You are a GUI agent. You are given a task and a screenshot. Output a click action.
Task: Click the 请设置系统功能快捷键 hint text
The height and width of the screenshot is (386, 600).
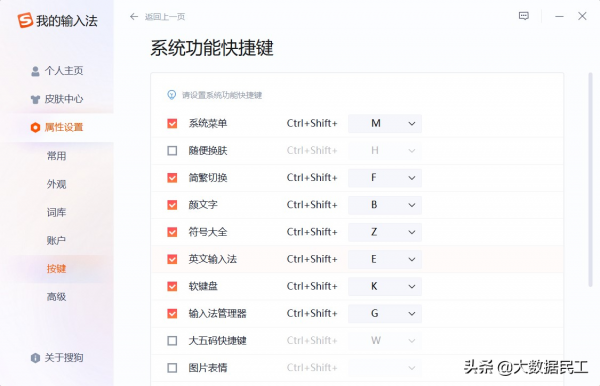tap(222, 95)
